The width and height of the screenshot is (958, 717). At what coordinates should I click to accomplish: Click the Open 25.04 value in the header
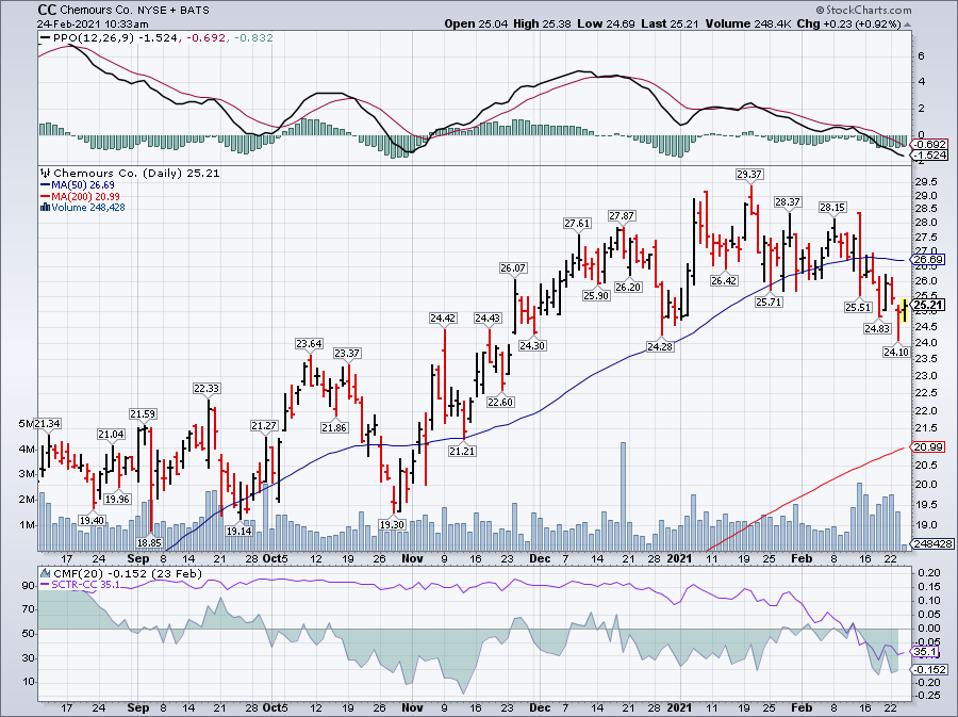pyautogui.click(x=474, y=24)
